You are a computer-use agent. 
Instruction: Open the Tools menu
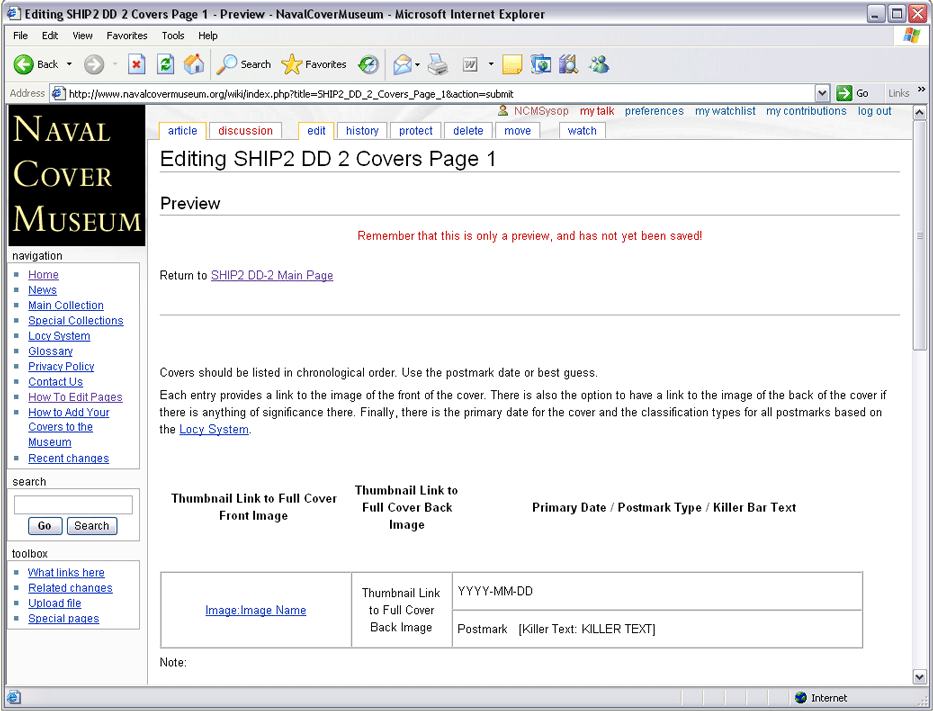(x=173, y=35)
